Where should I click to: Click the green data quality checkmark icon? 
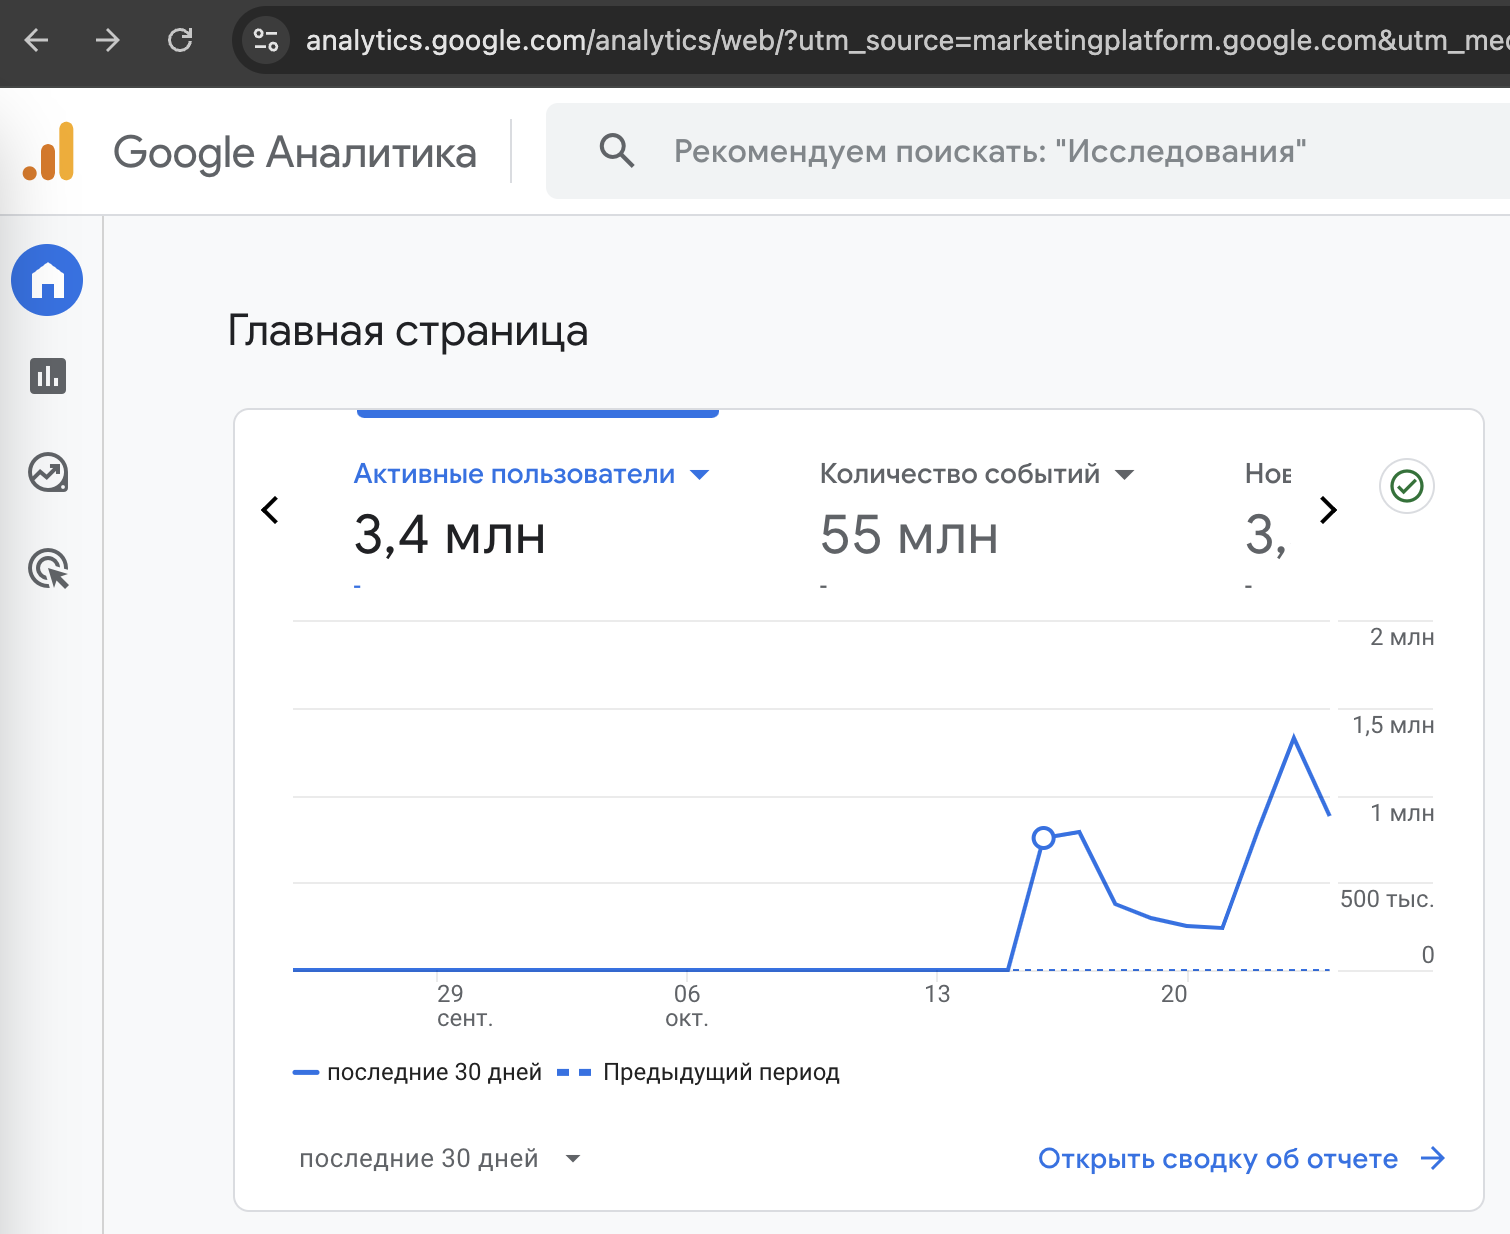tap(1407, 486)
